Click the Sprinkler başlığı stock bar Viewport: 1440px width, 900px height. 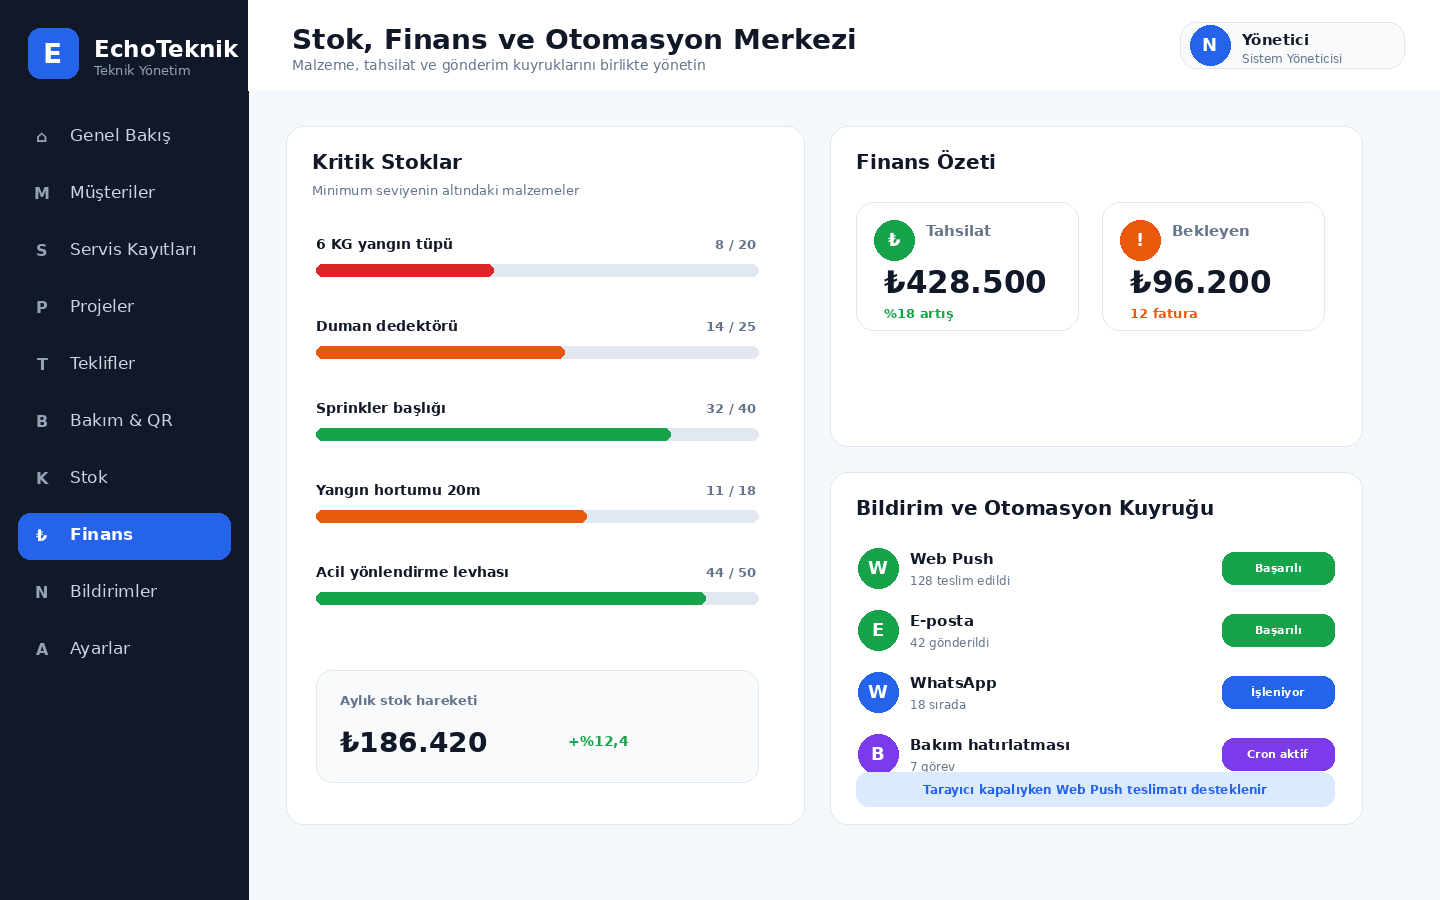[537, 434]
